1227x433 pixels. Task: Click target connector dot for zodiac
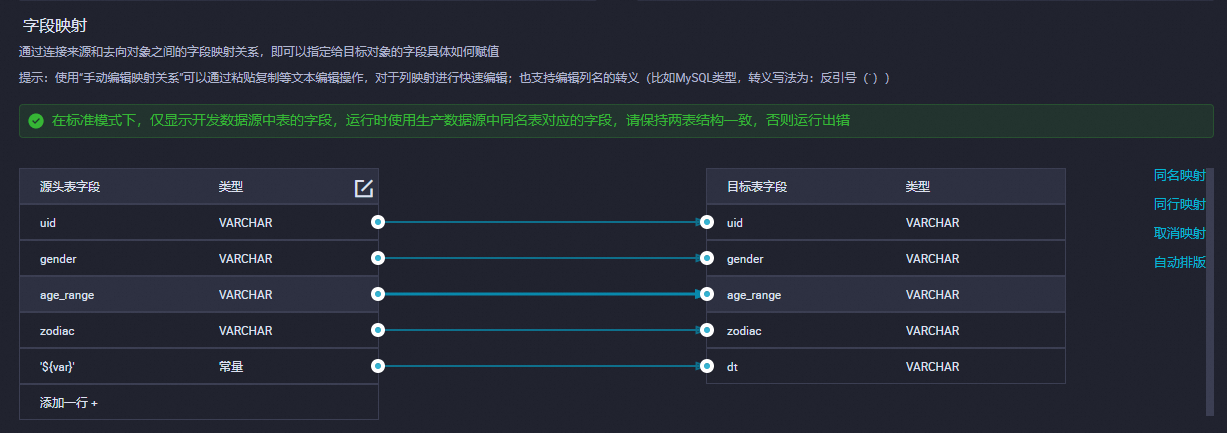point(707,330)
